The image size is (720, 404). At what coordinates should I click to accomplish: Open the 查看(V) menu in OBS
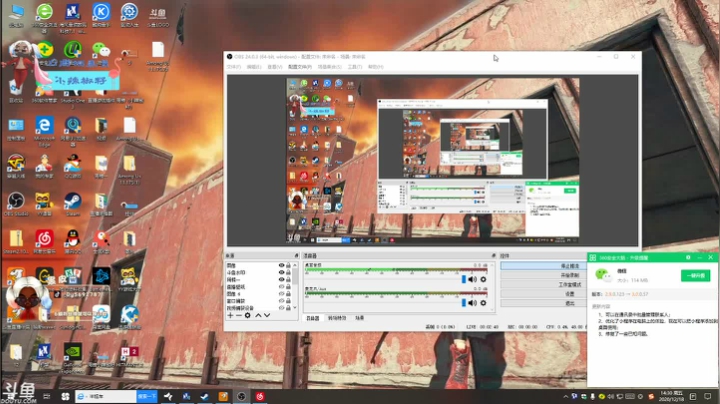[275, 67]
